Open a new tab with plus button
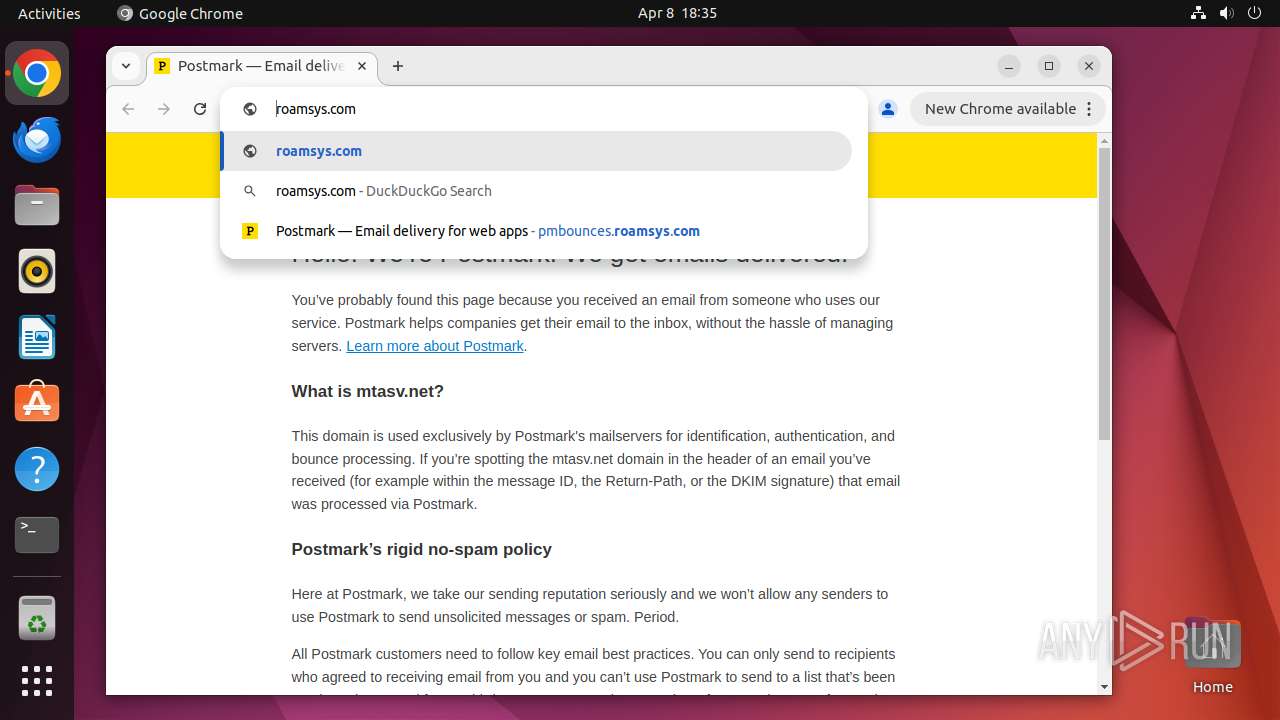The height and width of the screenshot is (720, 1280). pos(398,66)
